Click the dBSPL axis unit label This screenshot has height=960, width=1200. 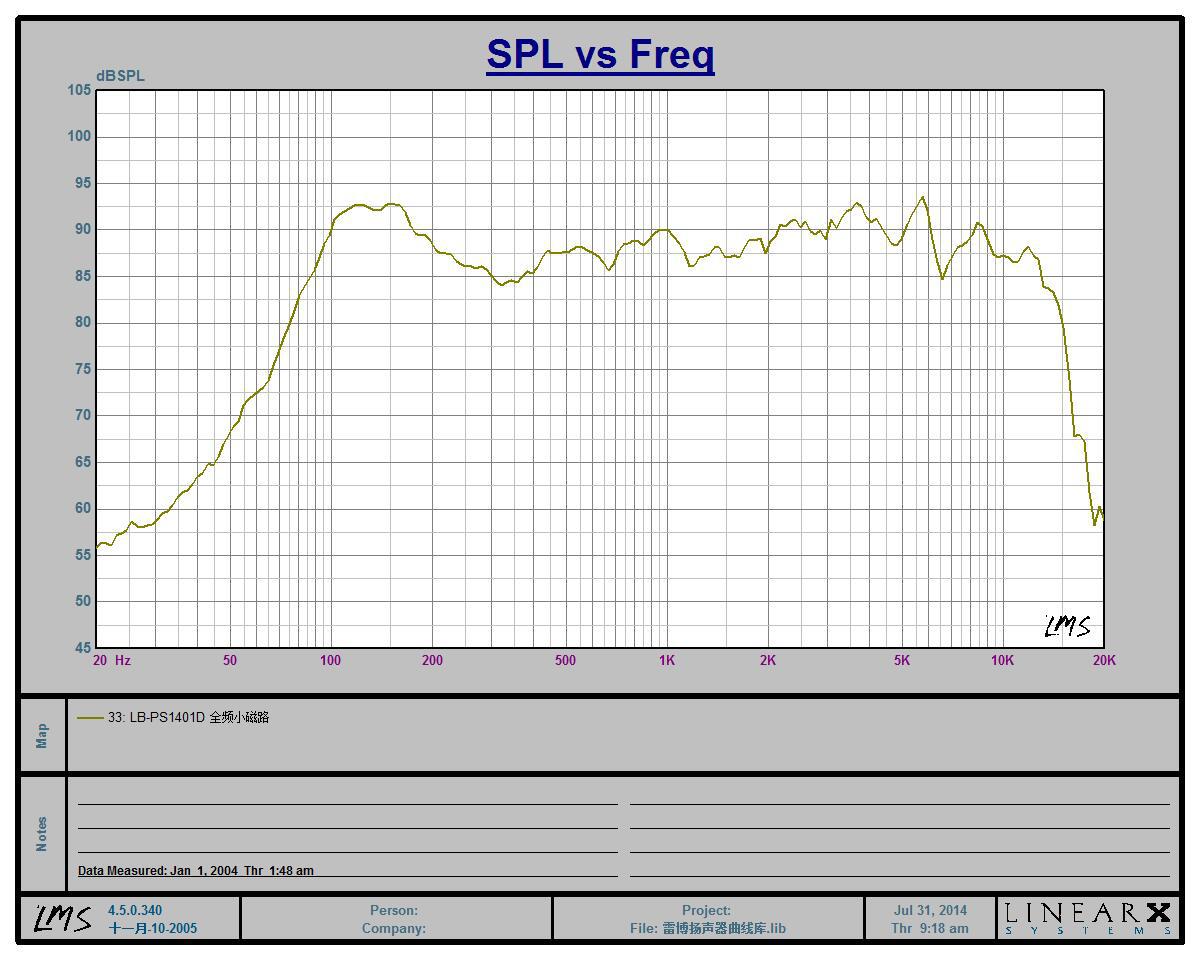pos(120,76)
